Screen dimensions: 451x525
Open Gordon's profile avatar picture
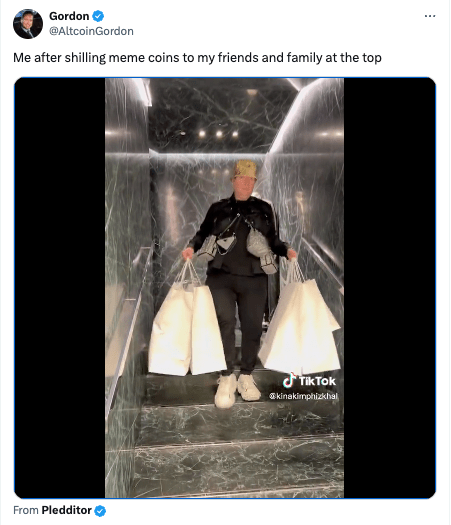(x=28, y=24)
